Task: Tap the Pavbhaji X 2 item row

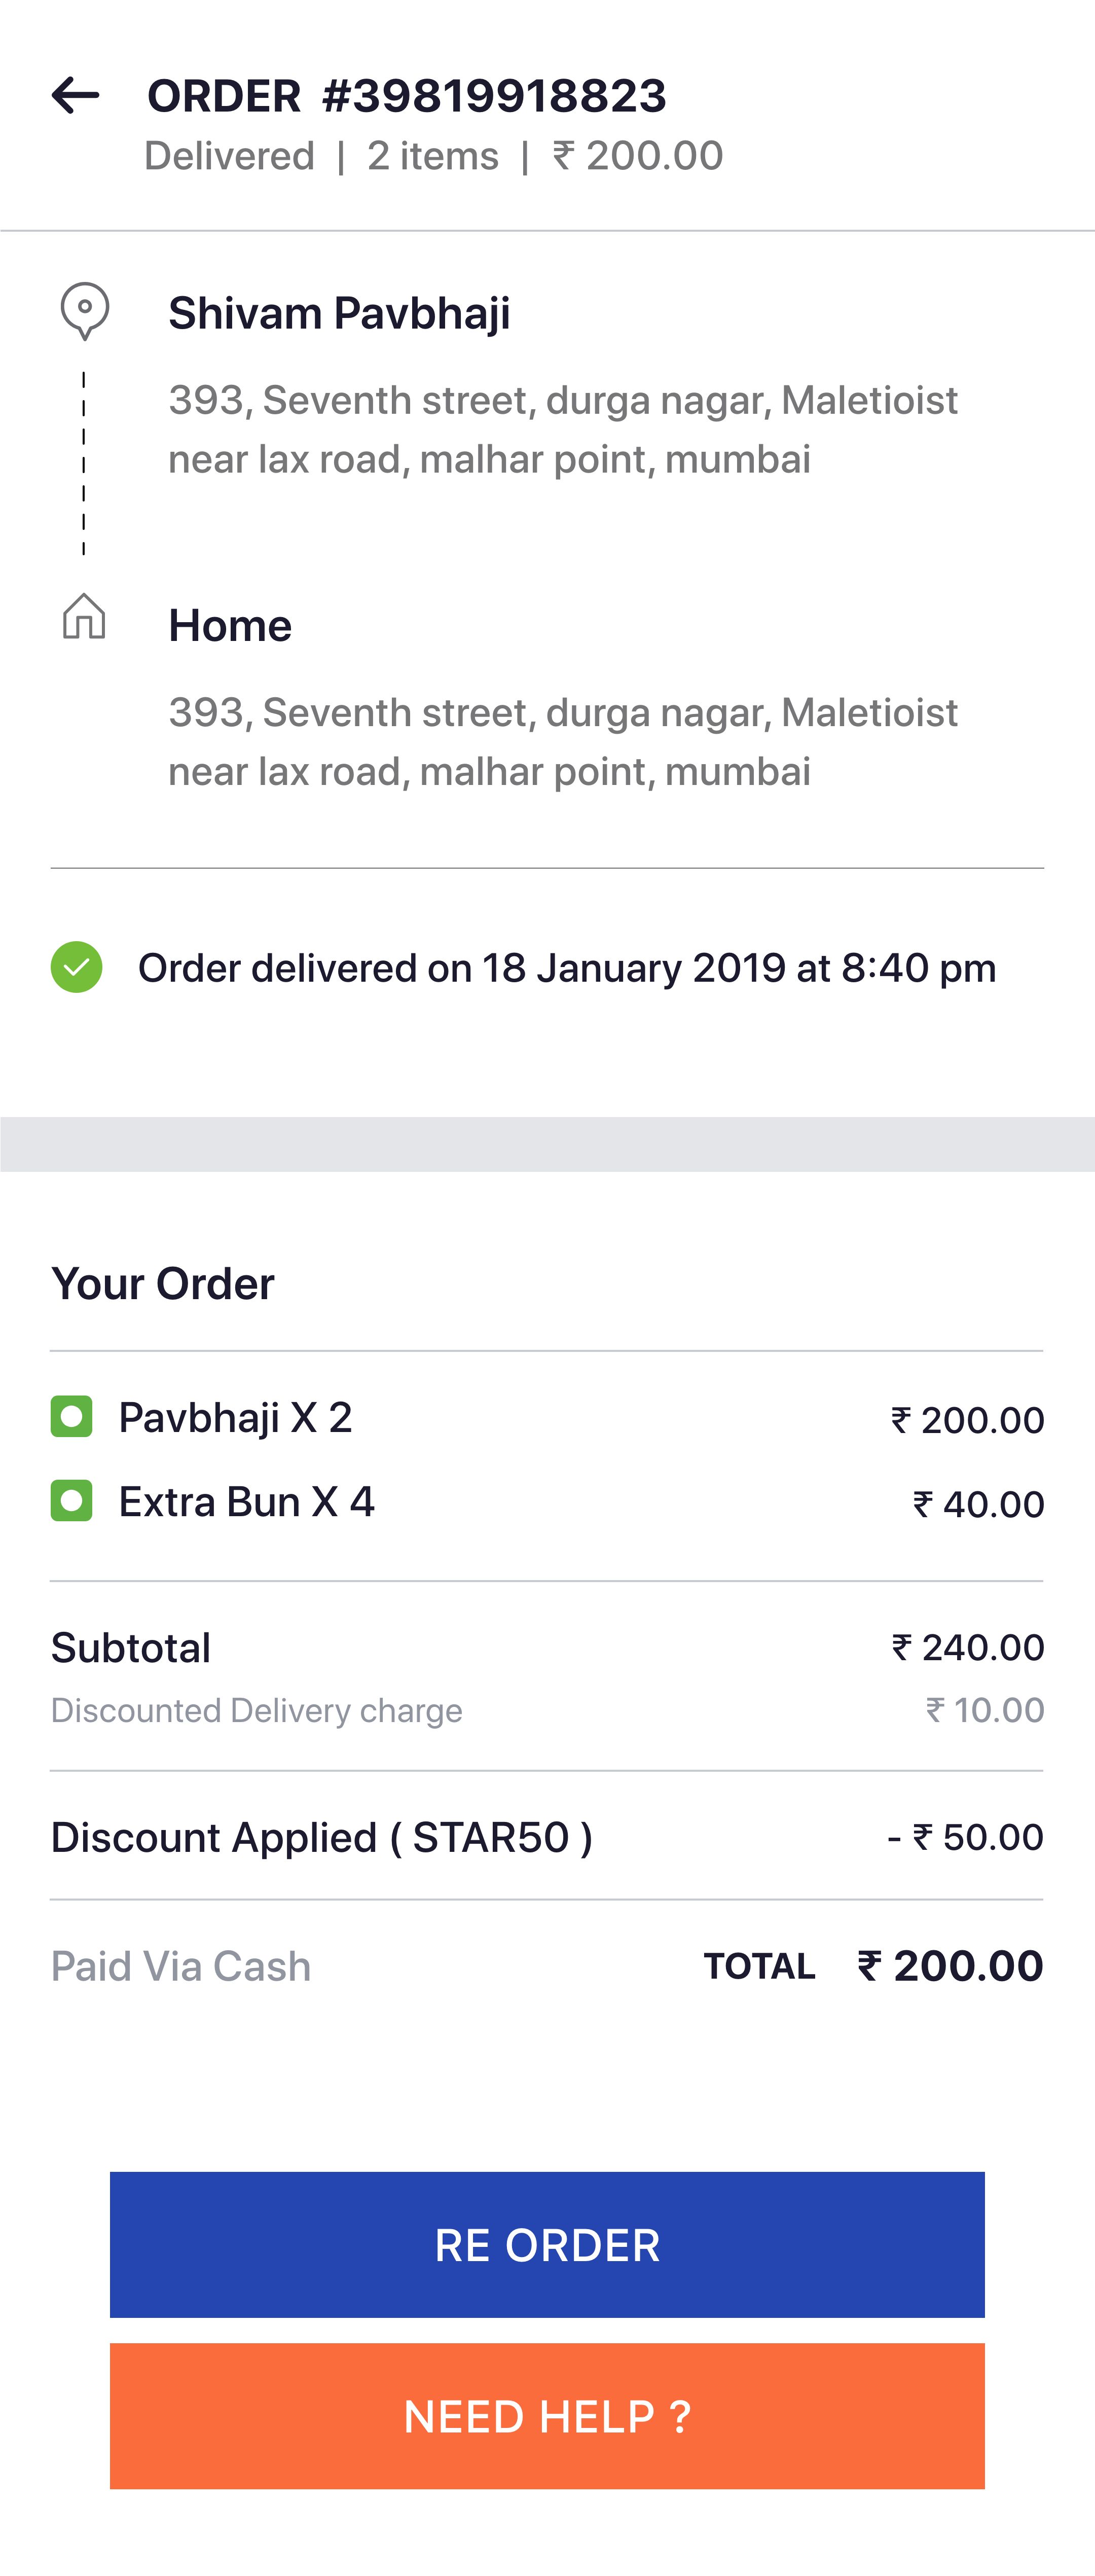Action: 547,1418
